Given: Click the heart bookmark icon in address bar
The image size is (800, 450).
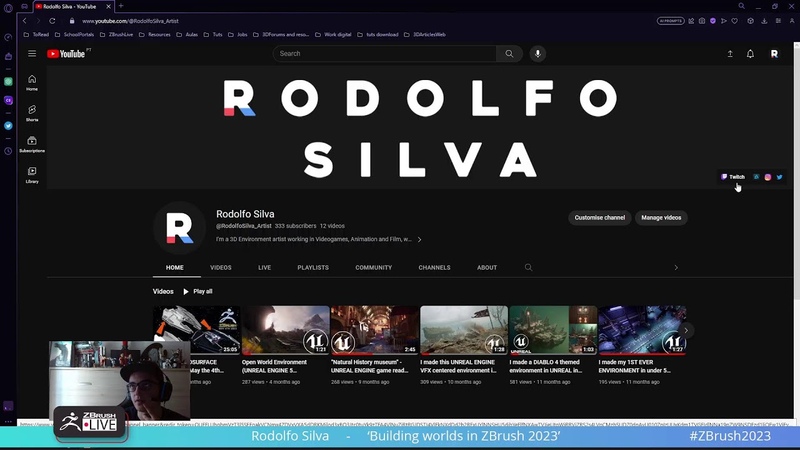Looking at the screenshot, I should 735,21.
